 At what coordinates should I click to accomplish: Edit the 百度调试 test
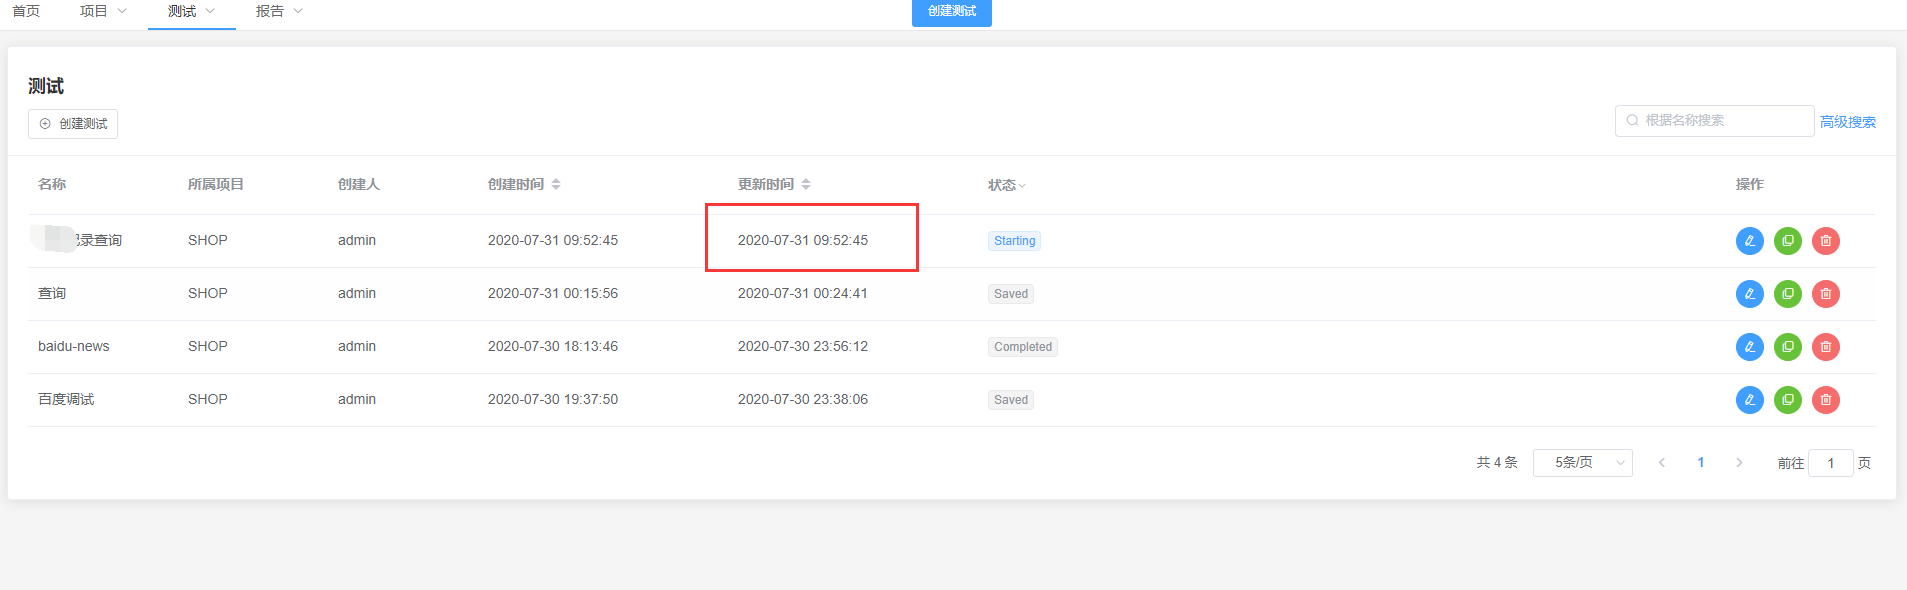click(1749, 400)
